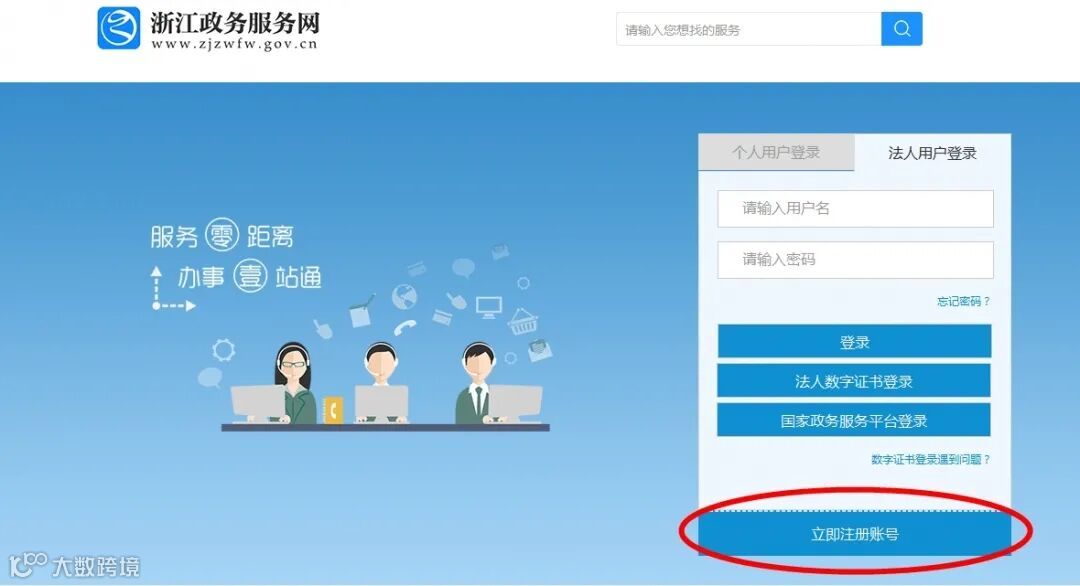Click the envelope icon at illustration's right

[539, 350]
